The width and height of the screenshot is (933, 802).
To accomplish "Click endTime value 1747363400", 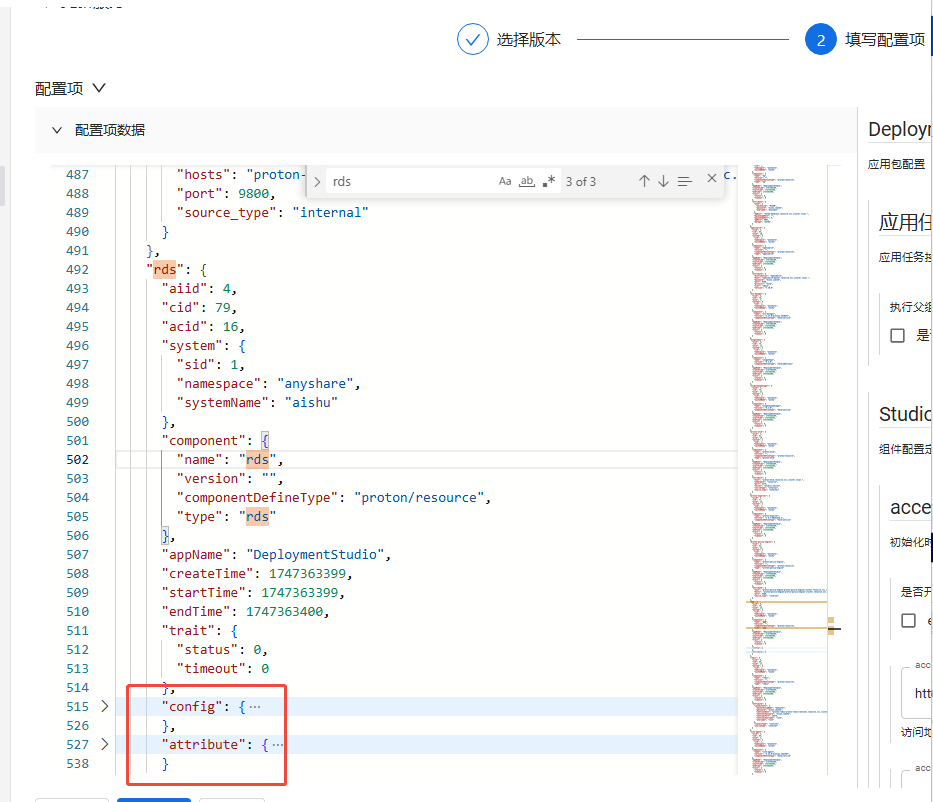I will pyautogui.click(x=284, y=612).
